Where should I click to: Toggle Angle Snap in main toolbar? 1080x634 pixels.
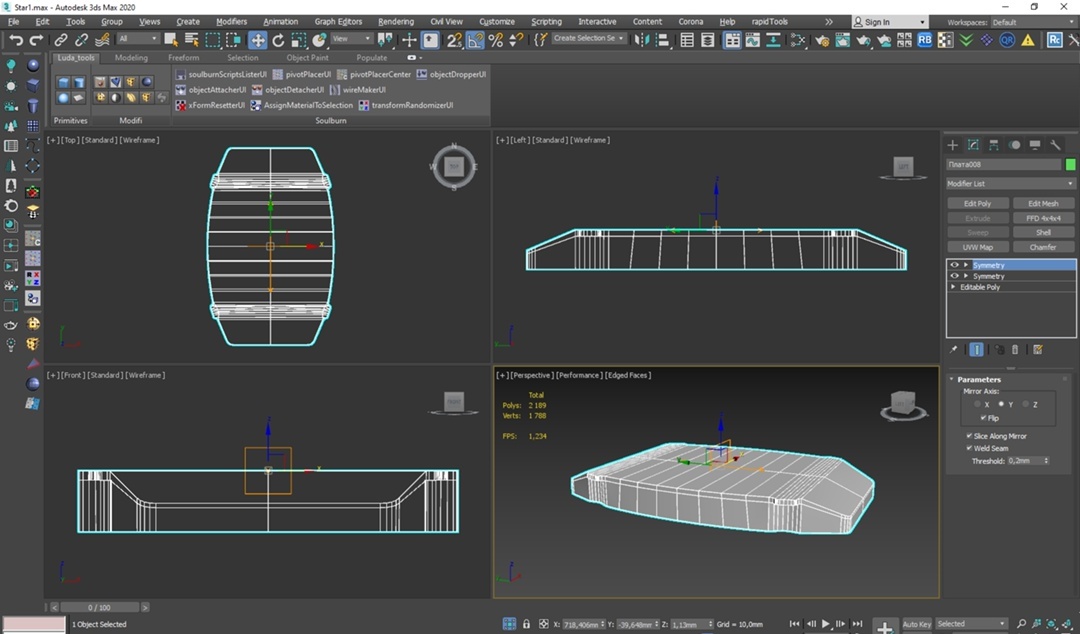coord(475,40)
